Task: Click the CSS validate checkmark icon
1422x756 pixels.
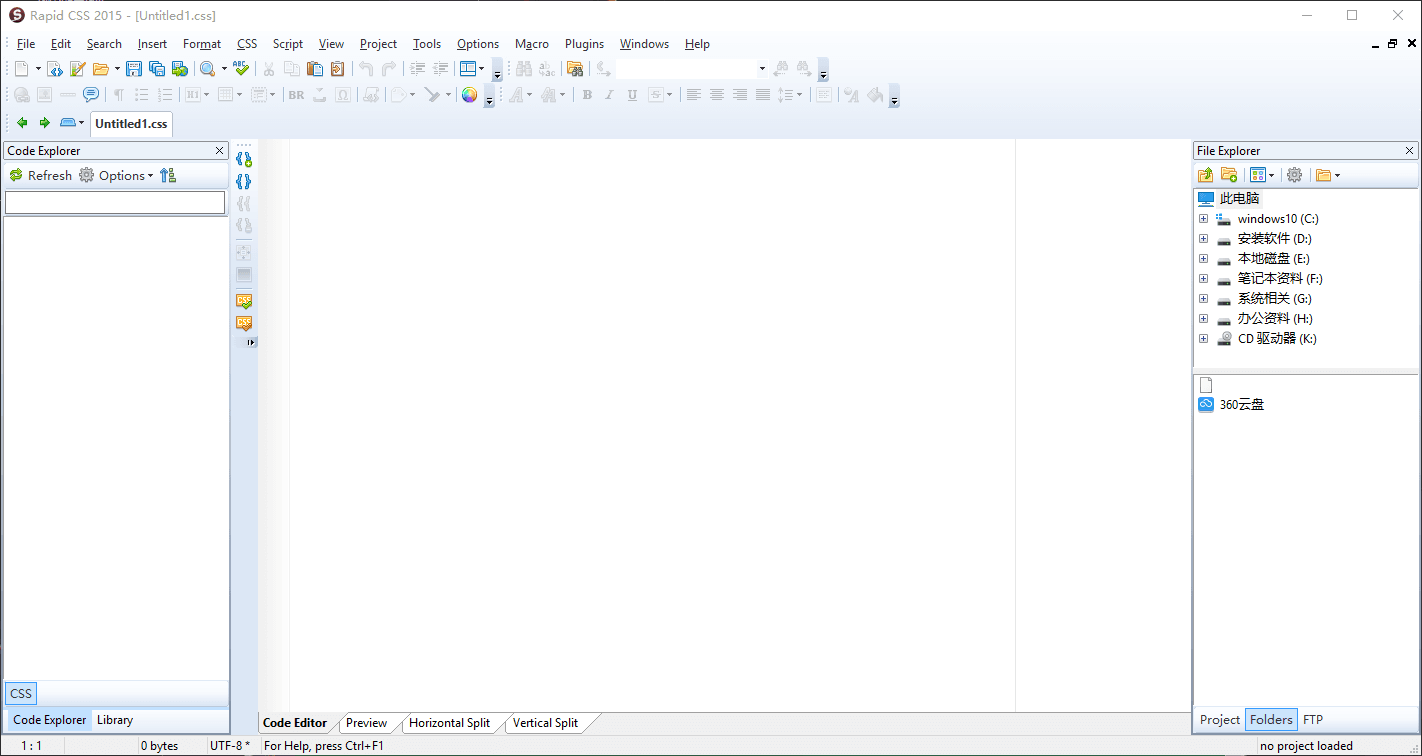Action: [x=244, y=300]
